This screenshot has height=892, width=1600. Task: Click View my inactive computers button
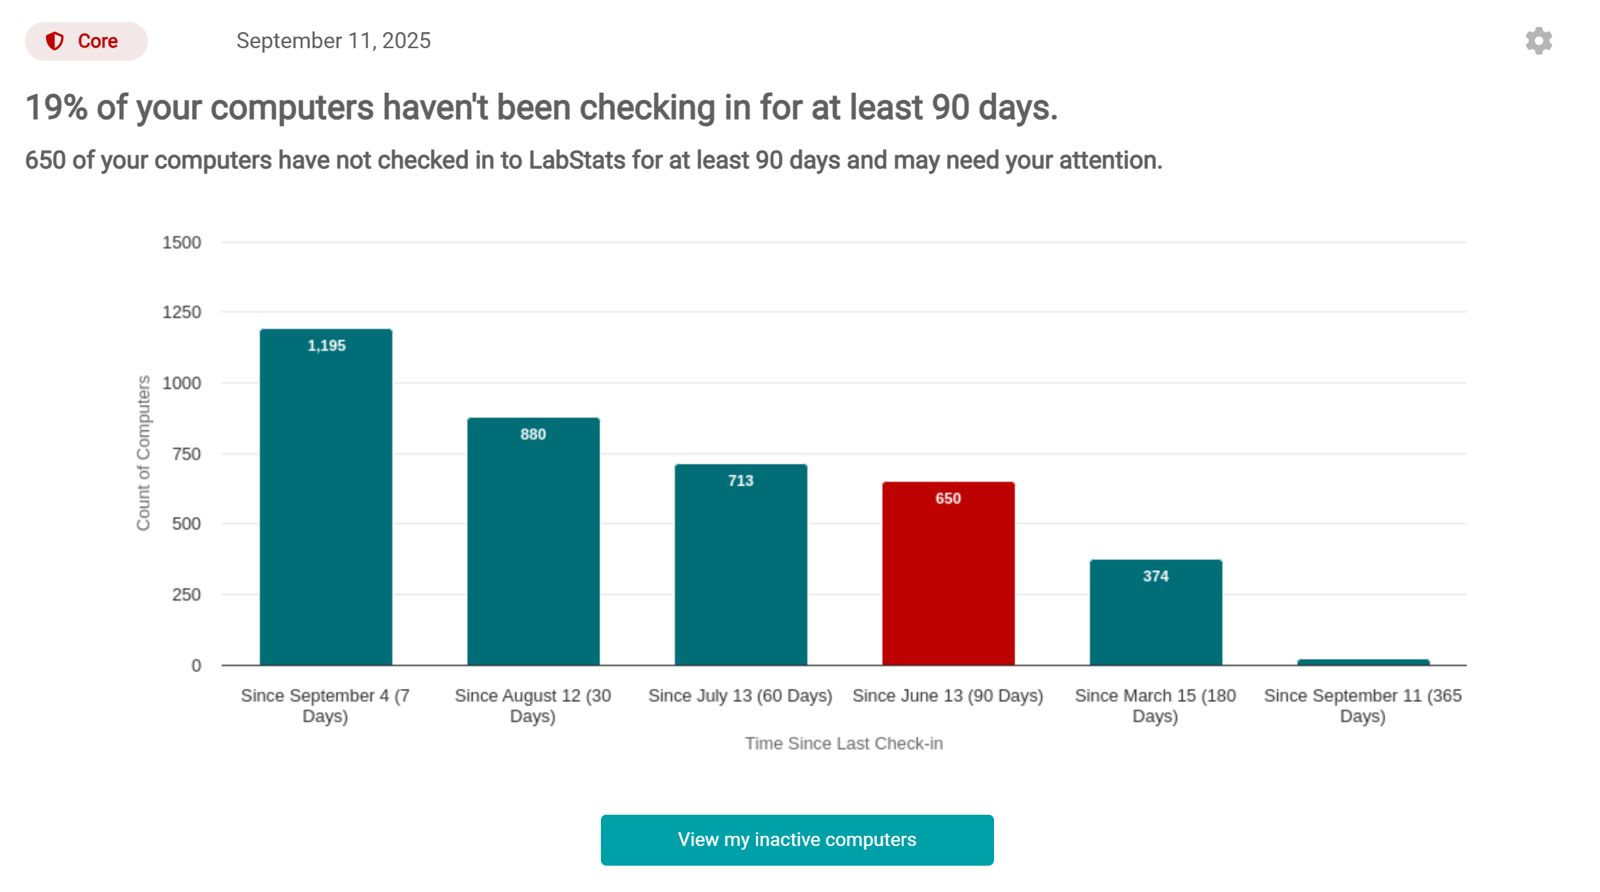pos(797,840)
